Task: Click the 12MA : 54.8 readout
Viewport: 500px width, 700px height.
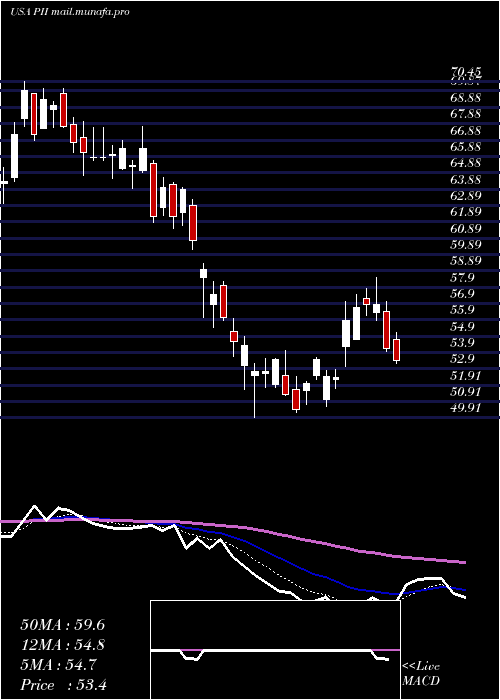Action: 63,645
